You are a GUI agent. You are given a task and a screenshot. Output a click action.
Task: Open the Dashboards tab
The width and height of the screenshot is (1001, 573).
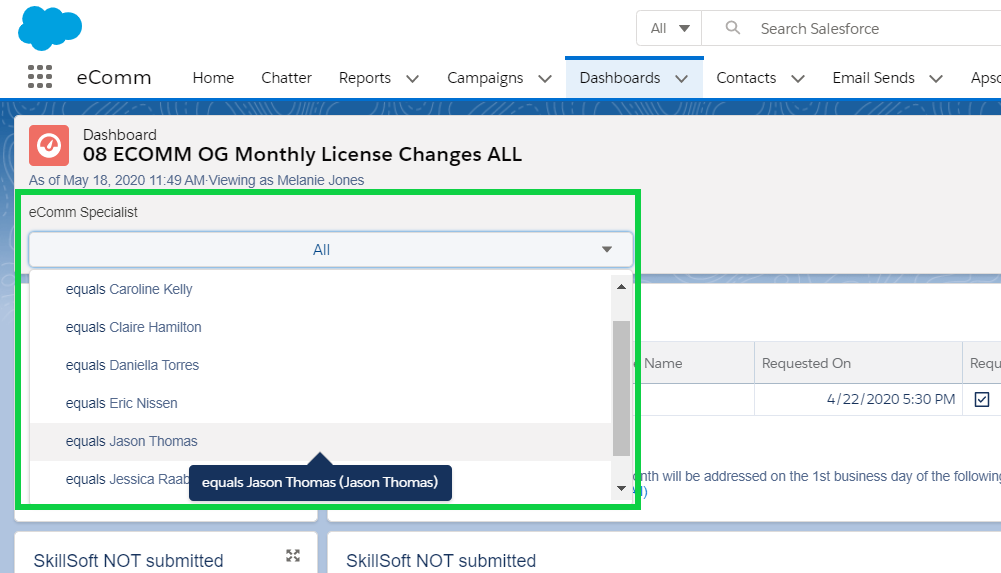620,78
